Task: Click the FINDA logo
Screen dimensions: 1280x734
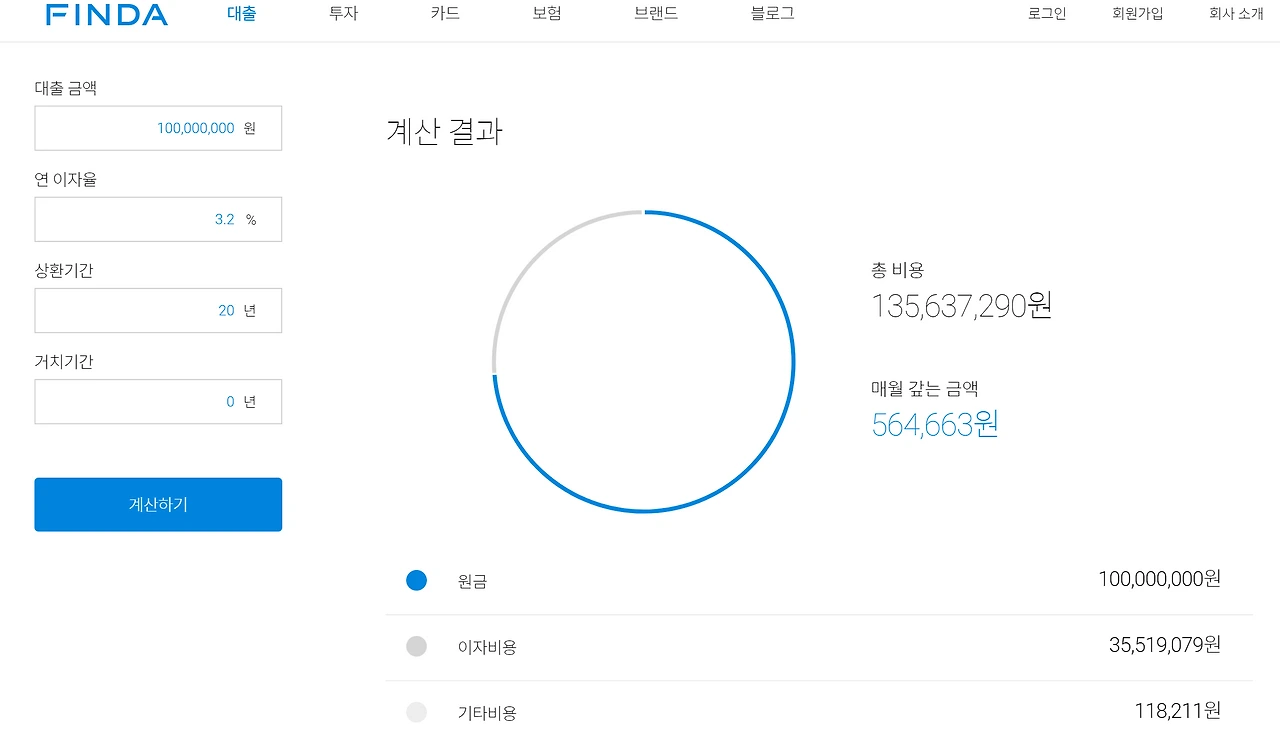Action: [x=107, y=14]
